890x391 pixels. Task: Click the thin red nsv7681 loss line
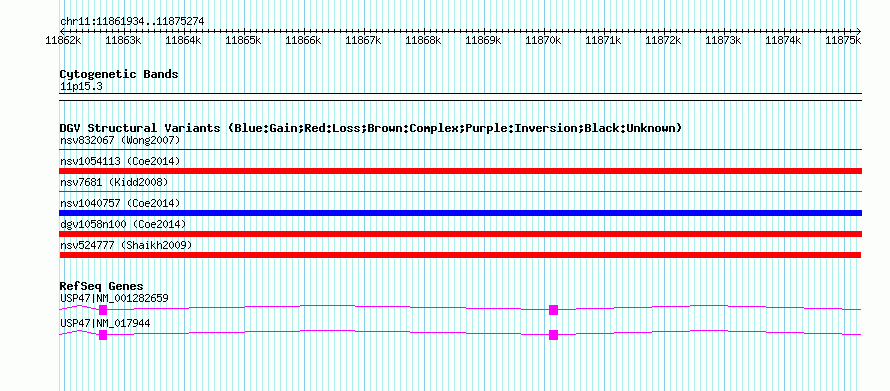click(x=461, y=192)
